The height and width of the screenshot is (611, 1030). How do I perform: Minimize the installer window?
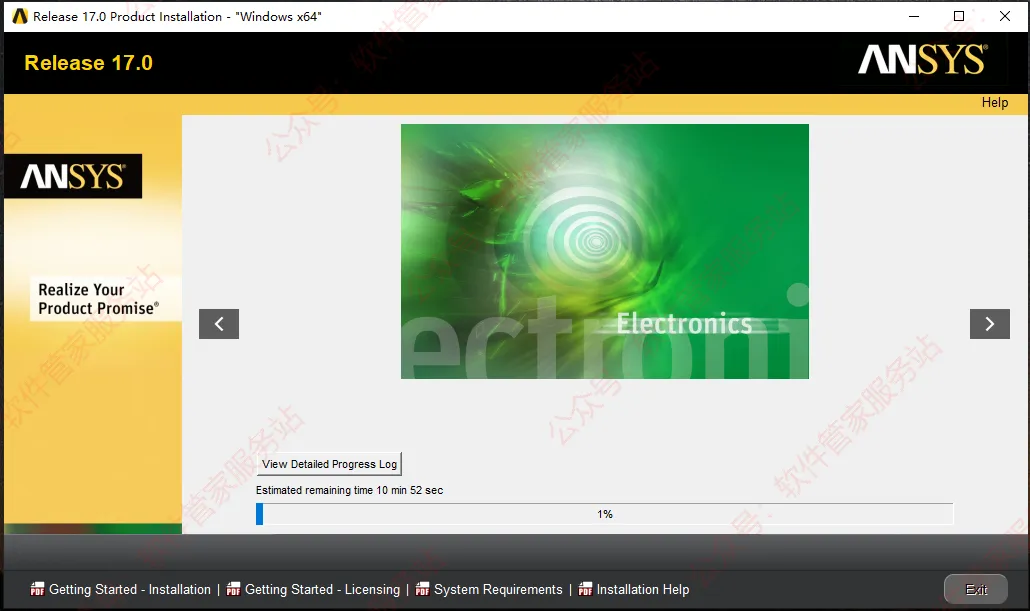(914, 16)
